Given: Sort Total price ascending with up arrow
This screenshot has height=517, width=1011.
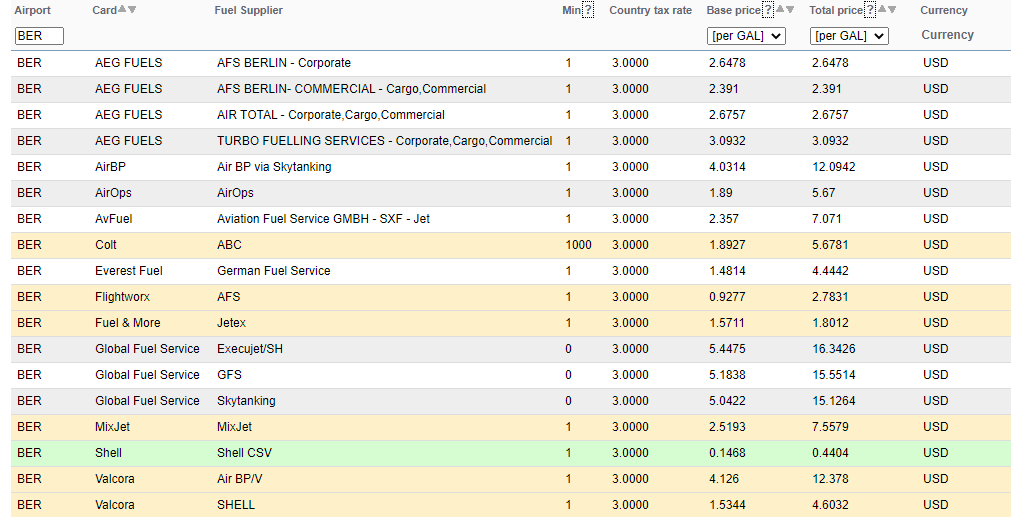Looking at the screenshot, I should pos(882,9).
